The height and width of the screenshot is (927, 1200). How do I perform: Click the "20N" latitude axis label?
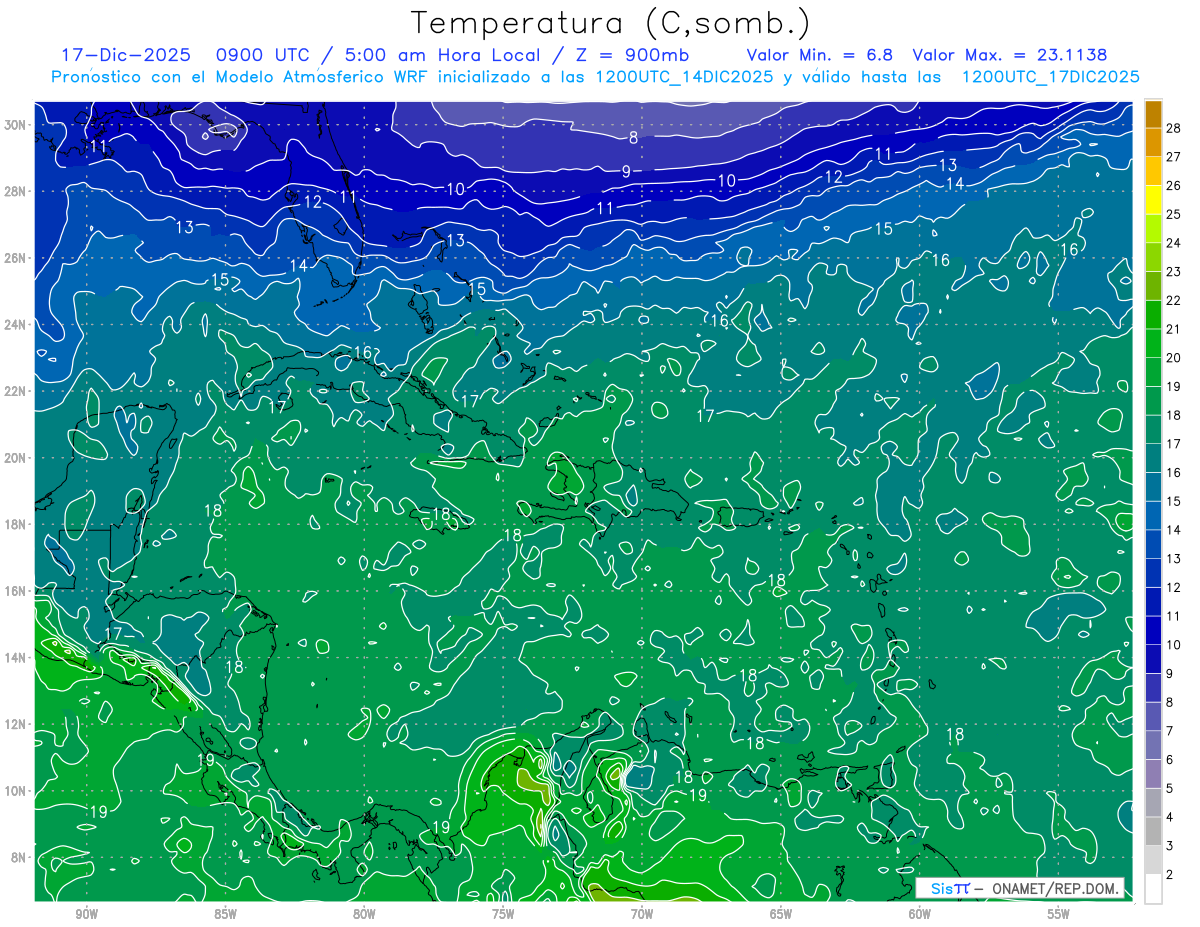(15, 457)
